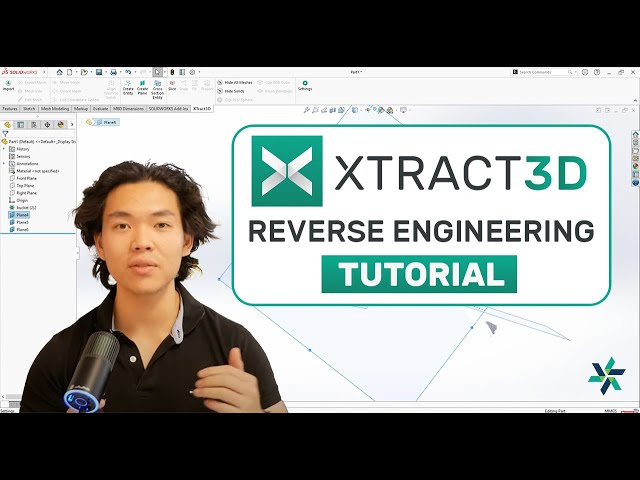
Task: Select the Fit tool in the Xtract3D ribbon
Action: pyautogui.click(x=194, y=86)
